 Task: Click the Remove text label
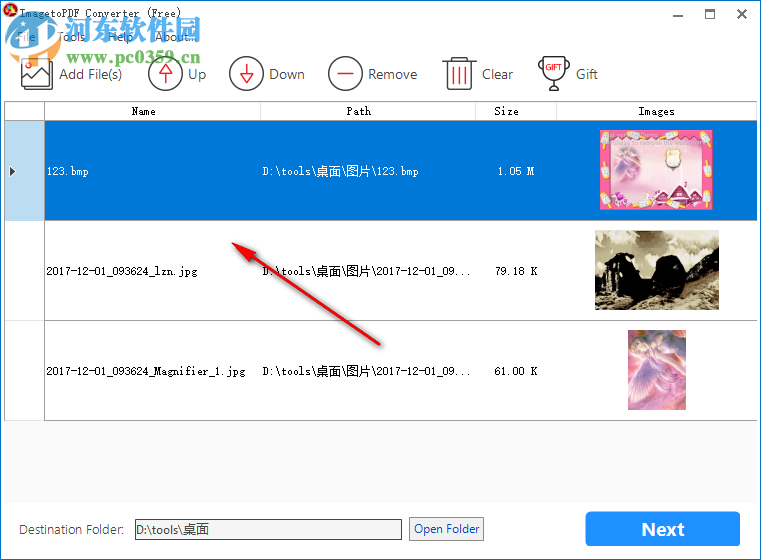(392, 74)
